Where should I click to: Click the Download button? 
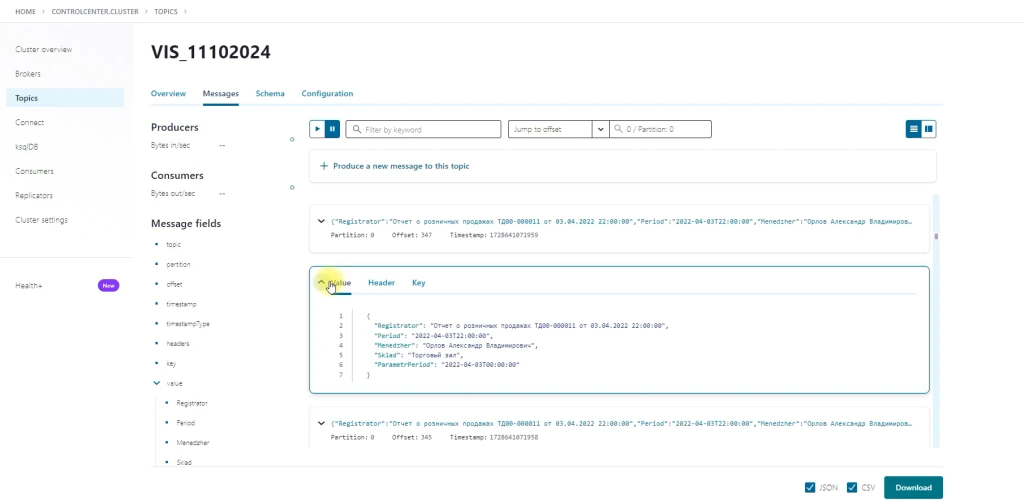tap(913, 488)
